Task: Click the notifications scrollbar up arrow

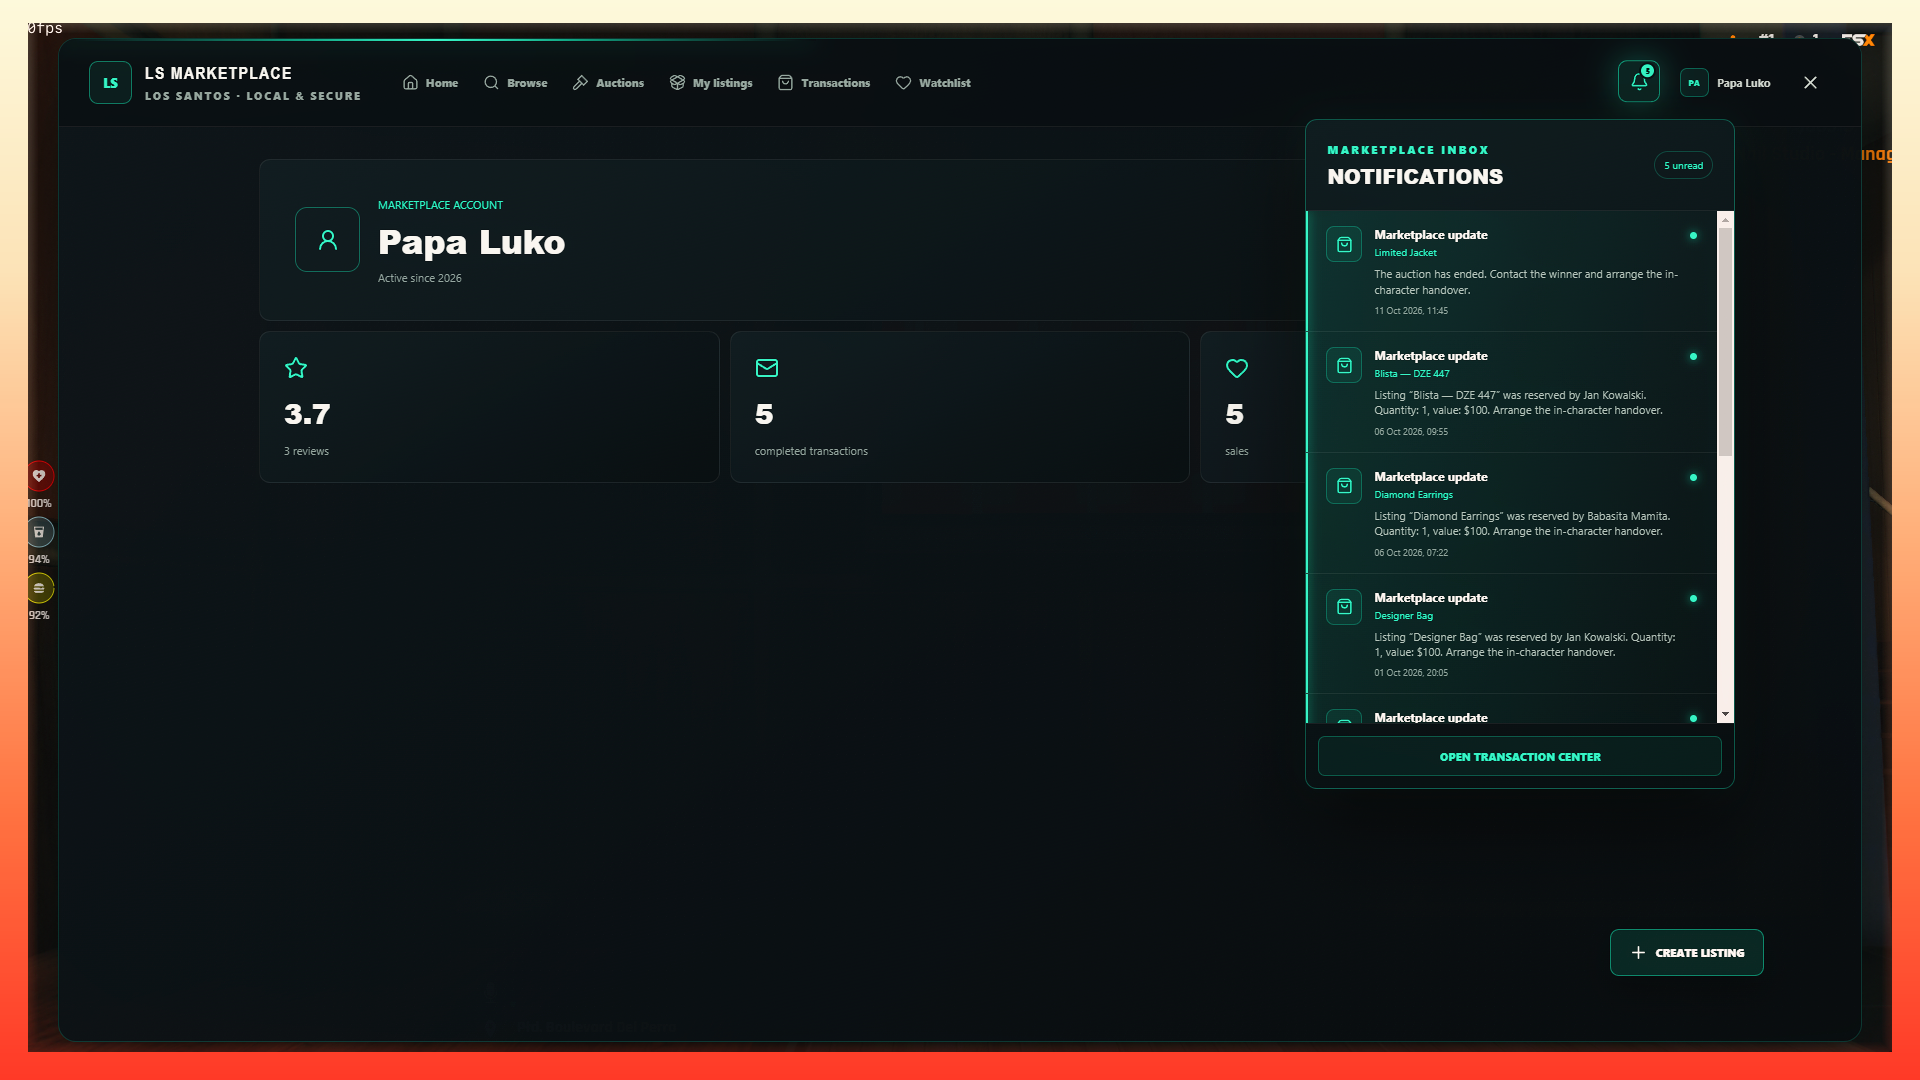Action: pyautogui.click(x=1725, y=219)
